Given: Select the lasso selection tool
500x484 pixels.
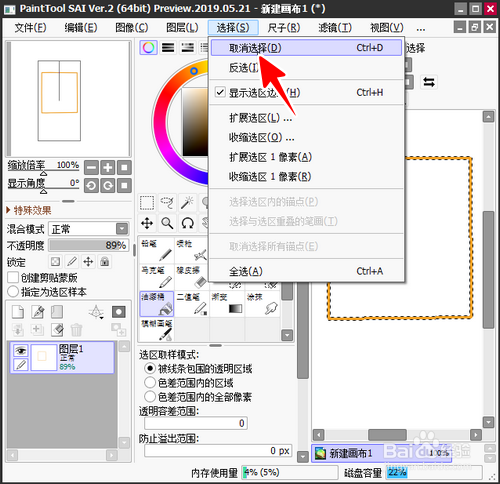Looking at the screenshot, I should pos(167,202).
